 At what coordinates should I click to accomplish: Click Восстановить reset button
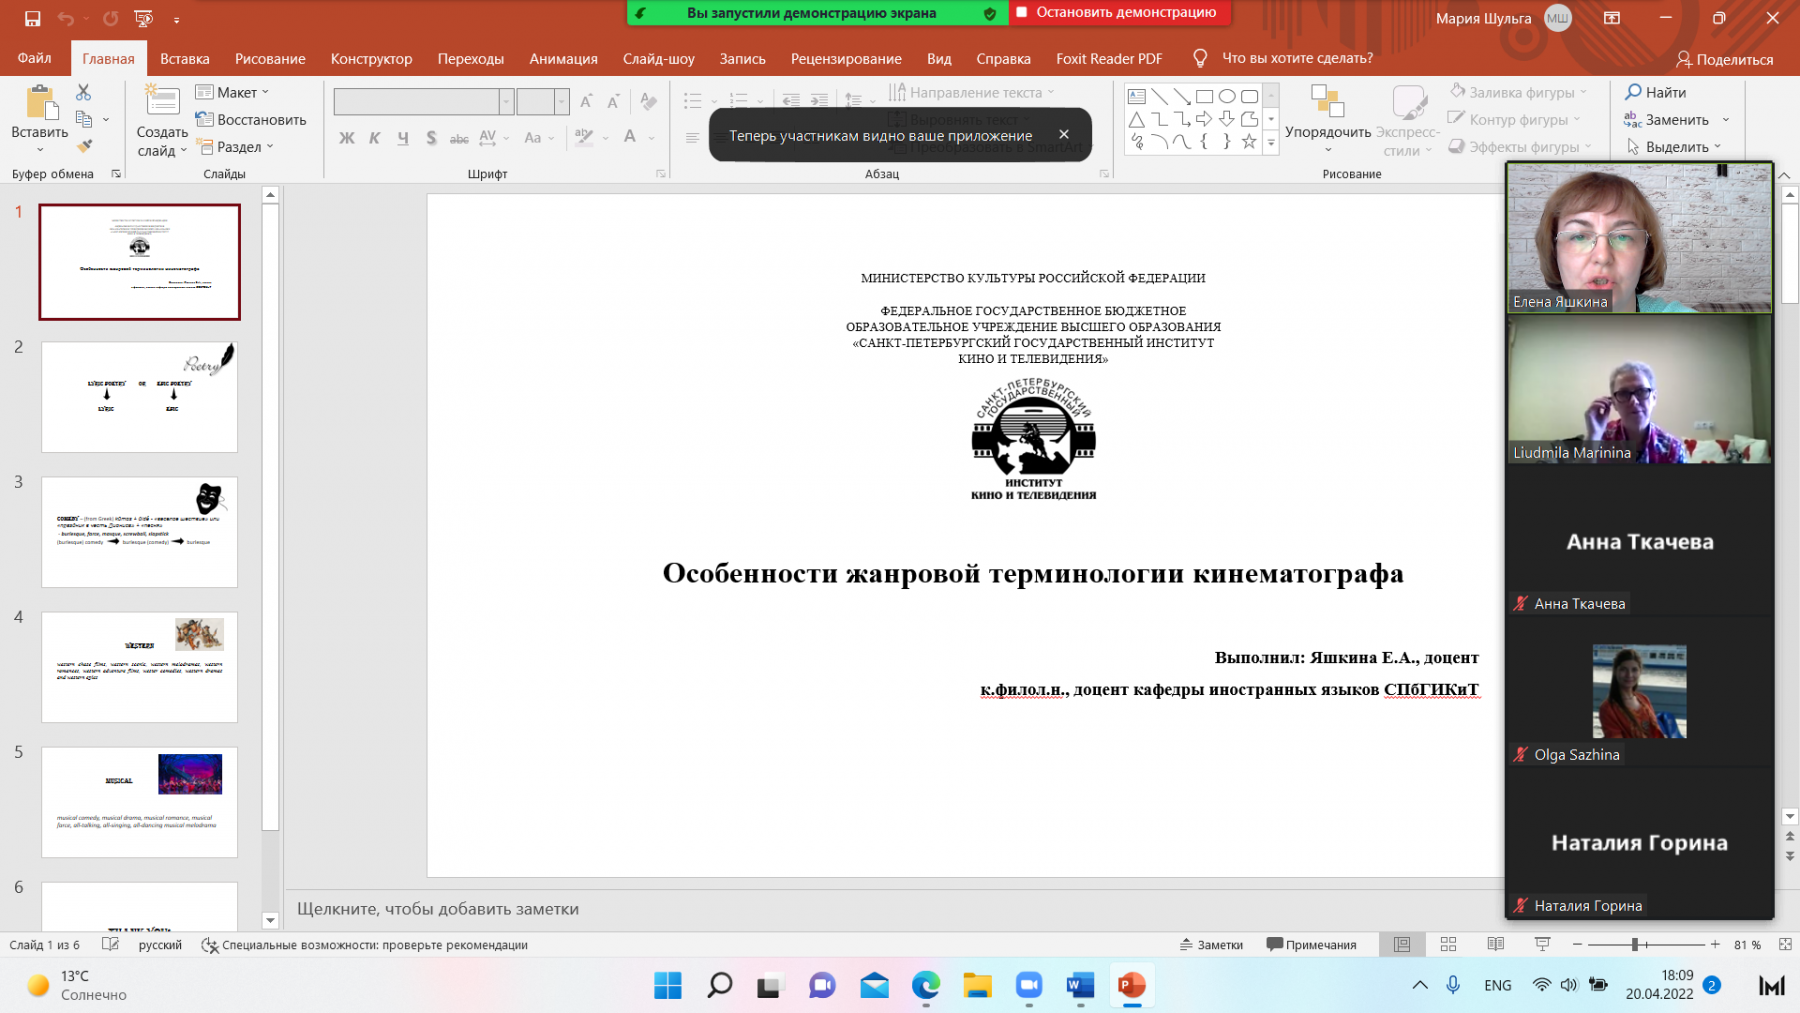pyautogui.click(x=251, y=119)
